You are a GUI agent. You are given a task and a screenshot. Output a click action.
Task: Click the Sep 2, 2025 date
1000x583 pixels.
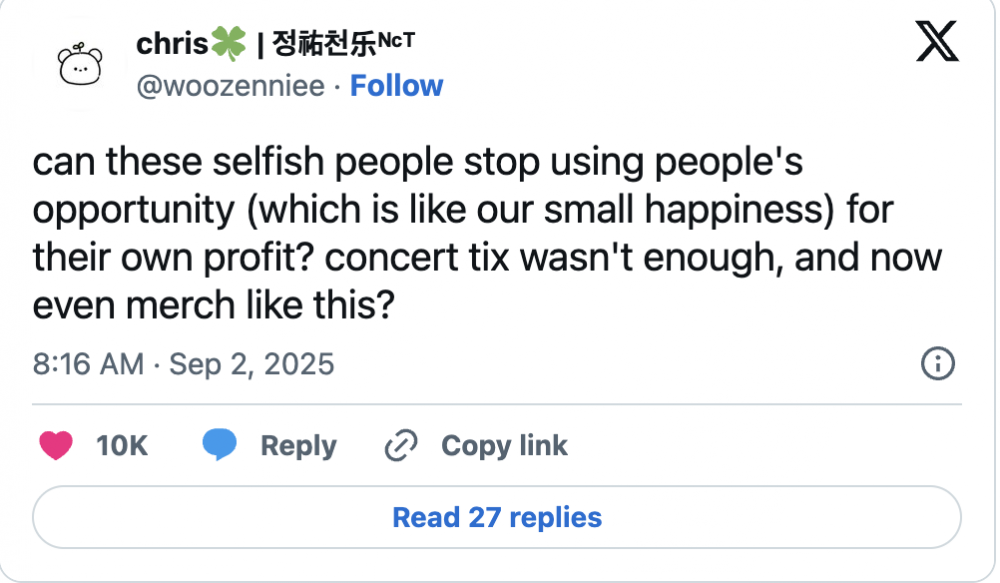pyautogui.click(x=251, y=364)
